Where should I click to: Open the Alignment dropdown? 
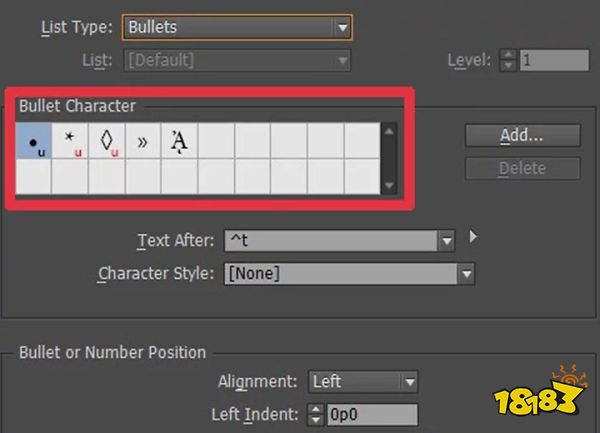[407, 381]
